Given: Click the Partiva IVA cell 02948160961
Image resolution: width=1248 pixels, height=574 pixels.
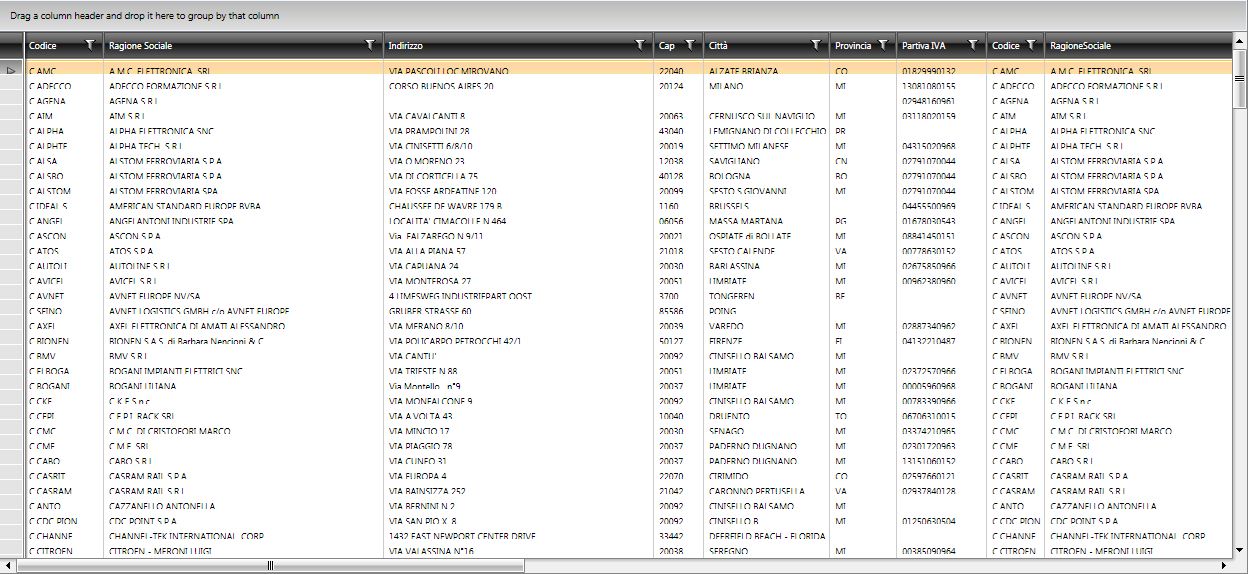Looking at the screenshot, I should pos(942,101).
